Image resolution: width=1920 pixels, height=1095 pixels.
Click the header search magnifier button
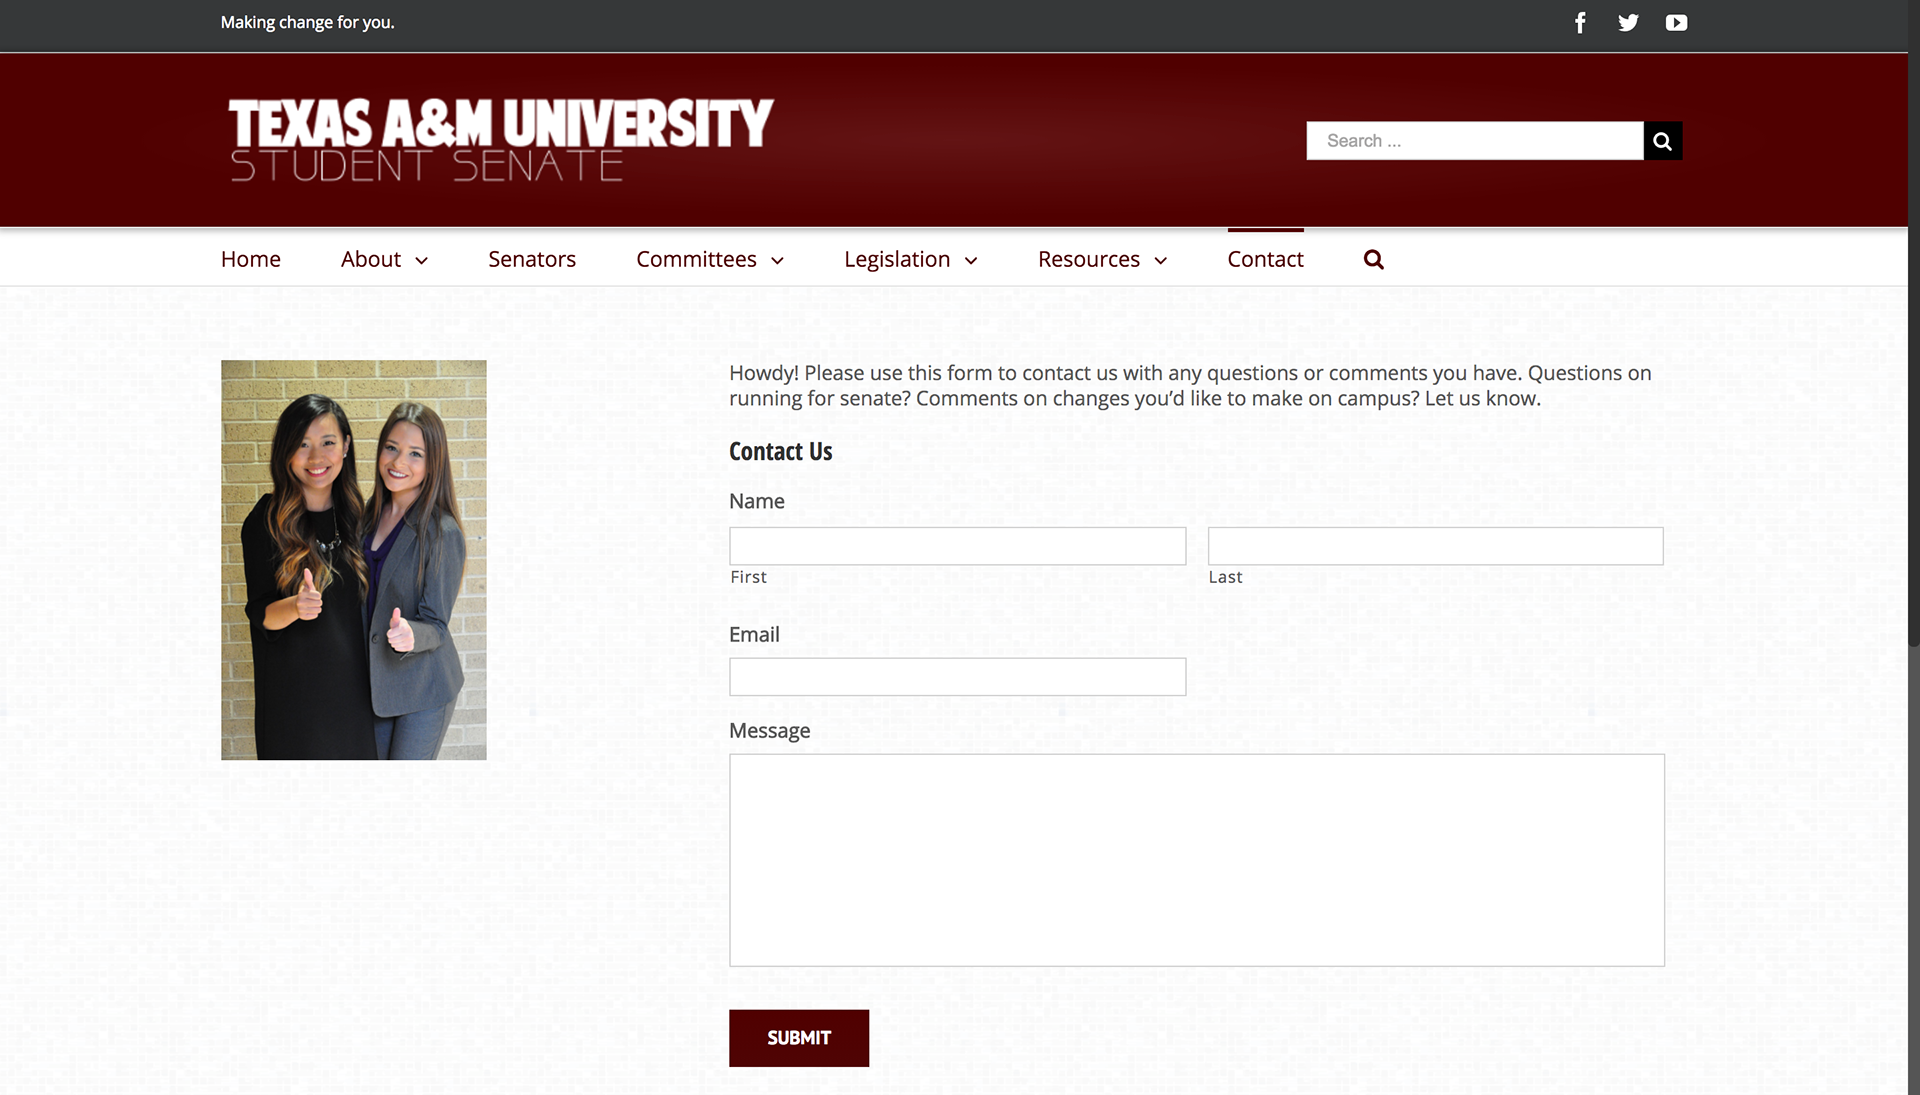click(1662, 141)
